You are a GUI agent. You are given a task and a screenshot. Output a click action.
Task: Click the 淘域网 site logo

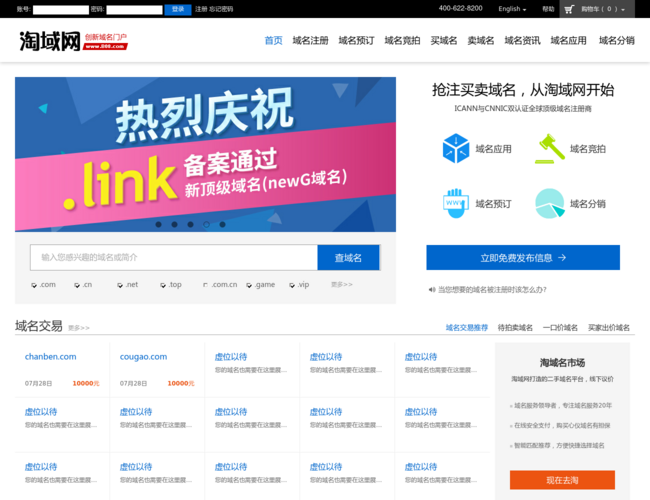[x=50, y=41]
